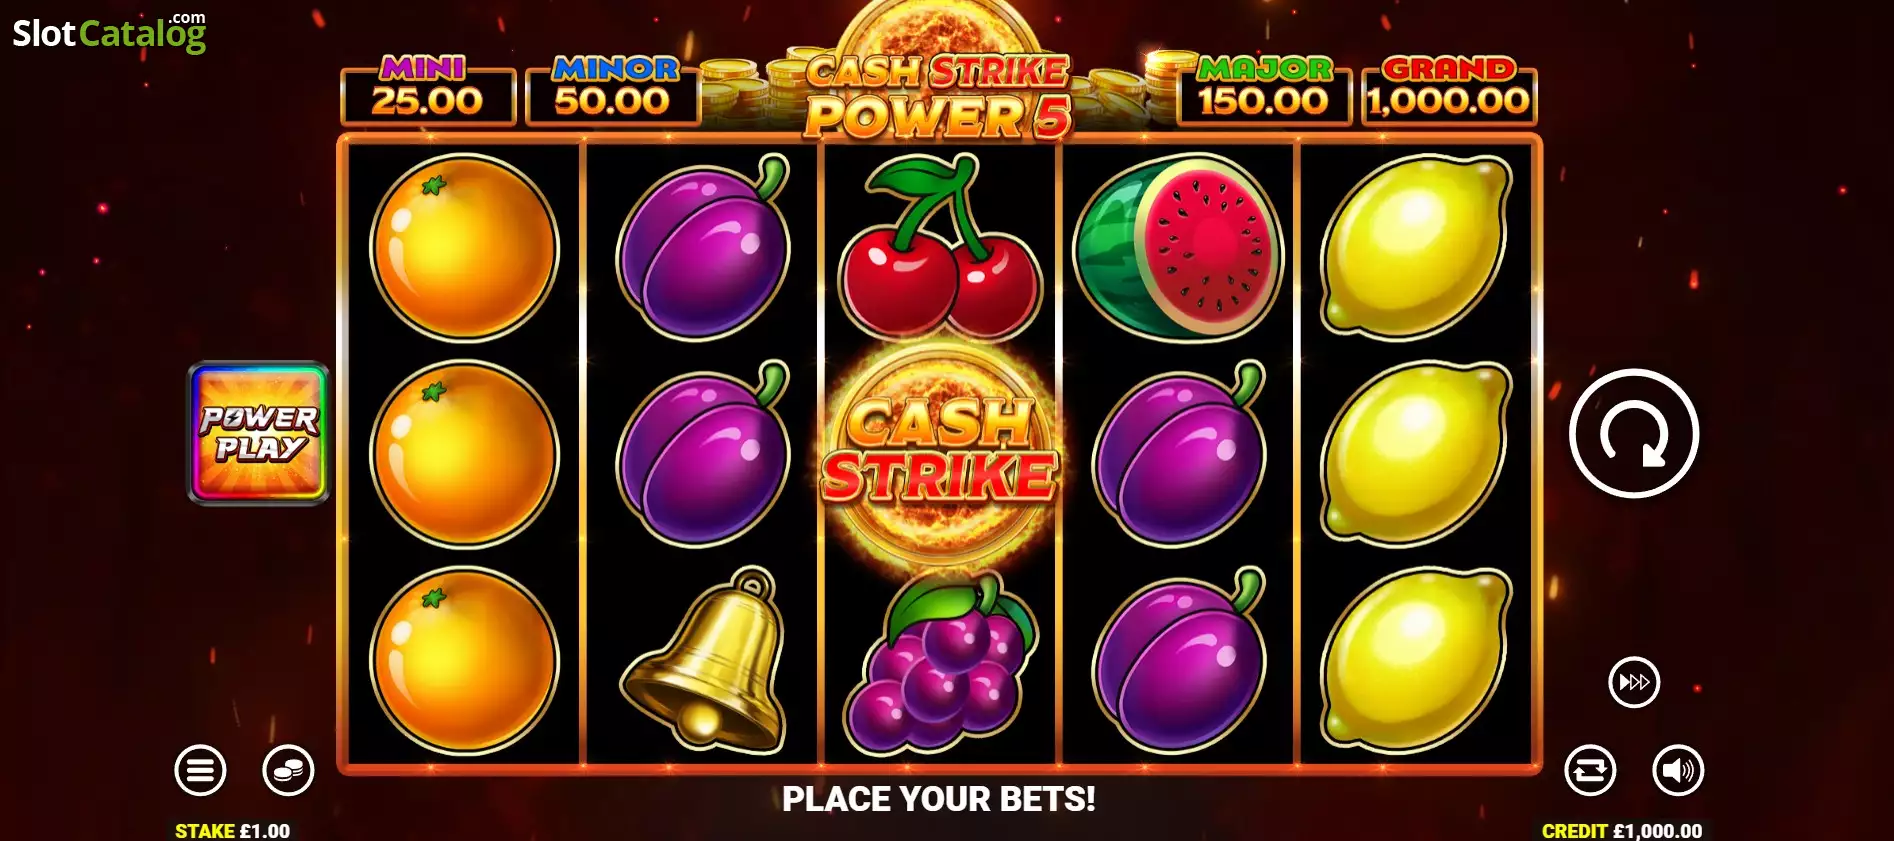This screenshot has height=841, width=1894.
Task: Mute sound with the speaker icon
Action: click(x=1678, y=770)
